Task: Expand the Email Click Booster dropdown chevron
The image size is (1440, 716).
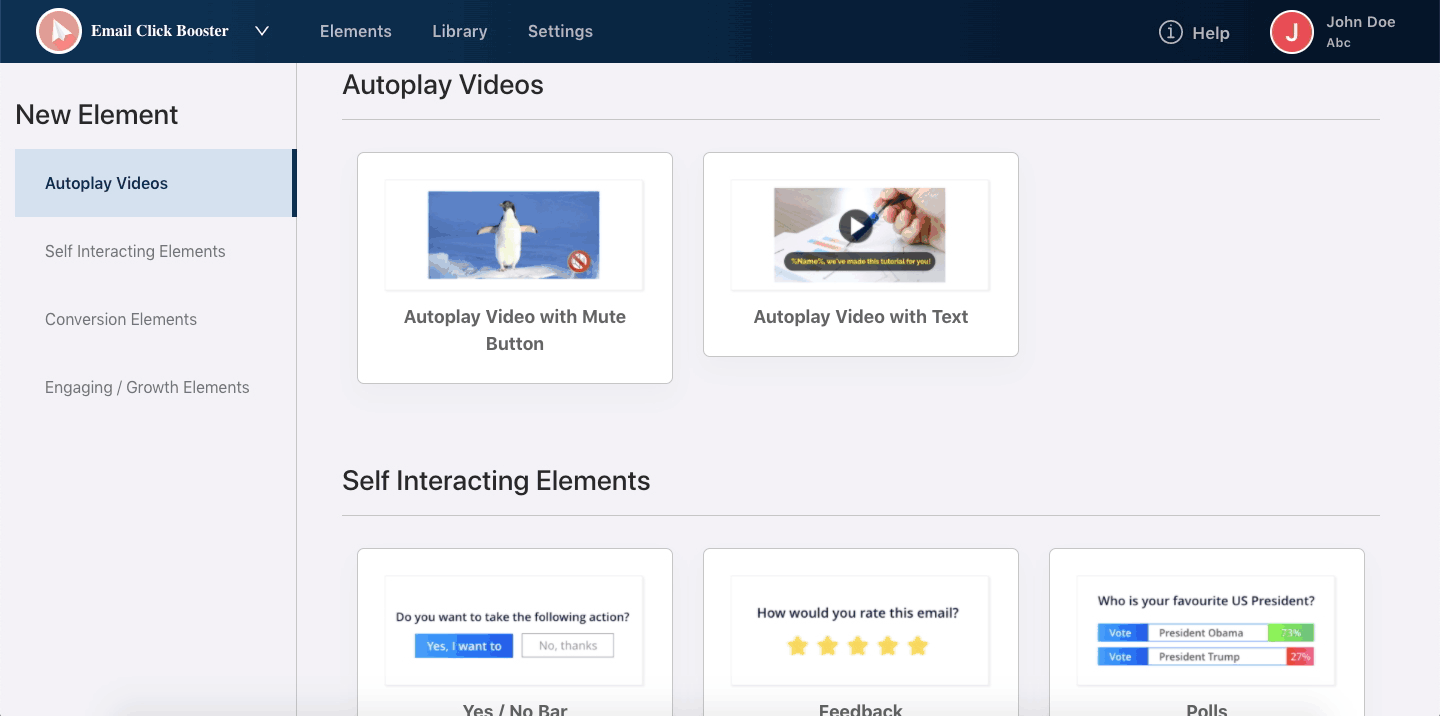Action: coord(262,31)
